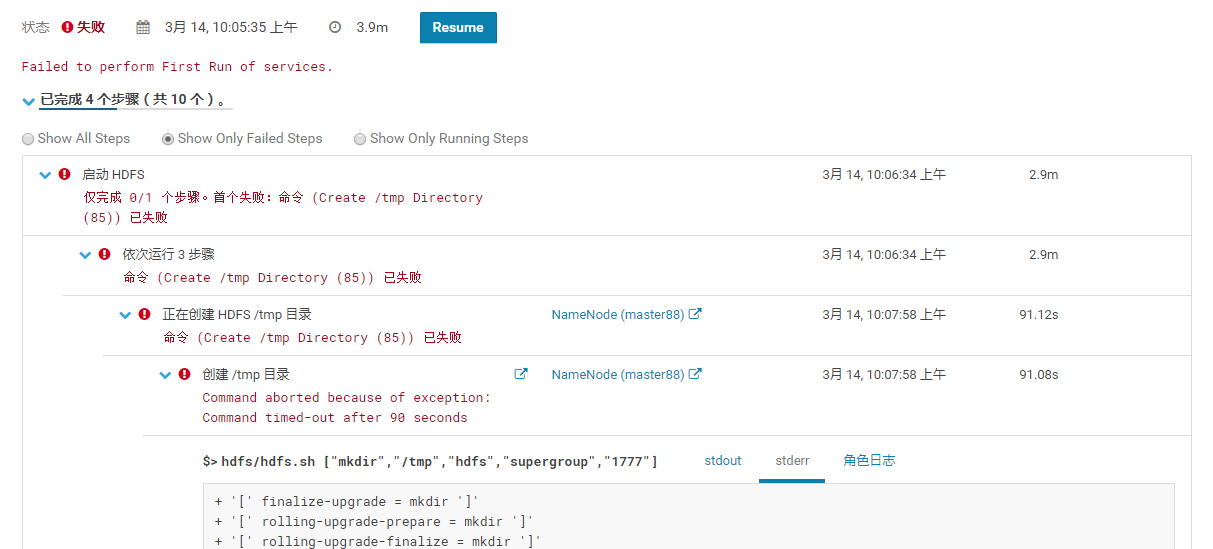Screen dimensions: 1213x549
Task: Switch to the 角色日志 tab
Action: [x=869, y=461]
